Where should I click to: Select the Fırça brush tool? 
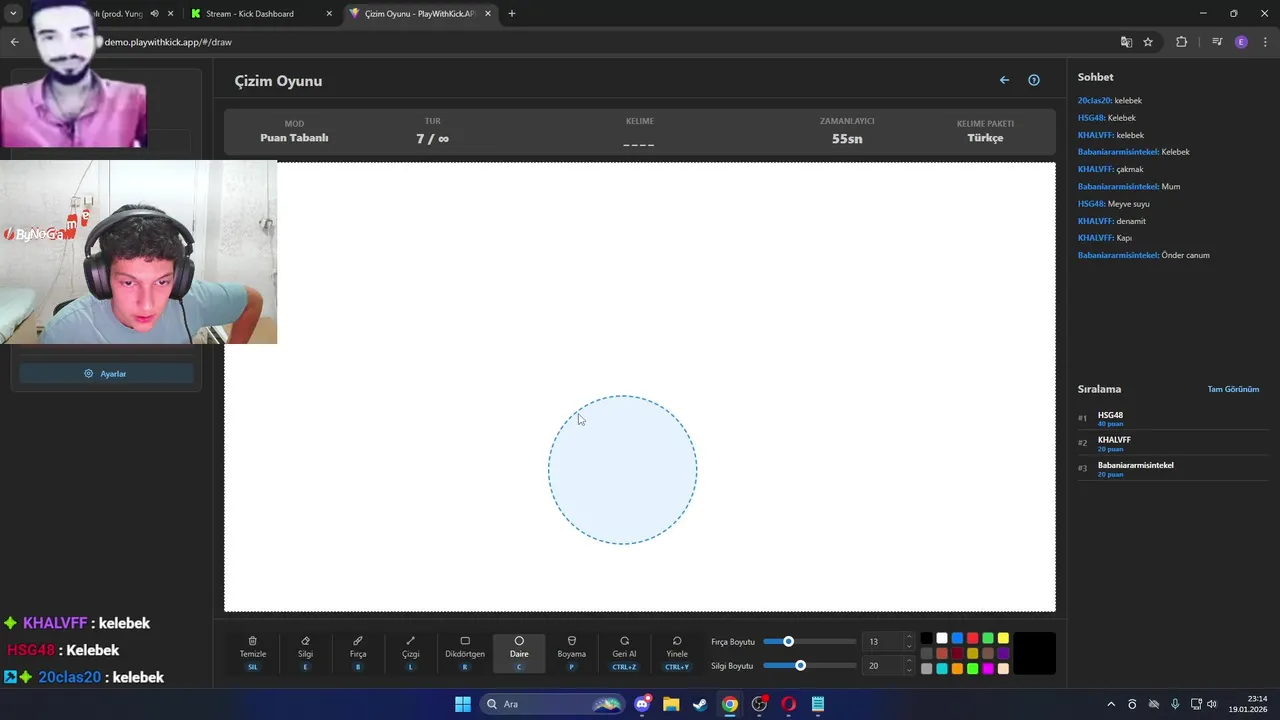tap(358, 653)
